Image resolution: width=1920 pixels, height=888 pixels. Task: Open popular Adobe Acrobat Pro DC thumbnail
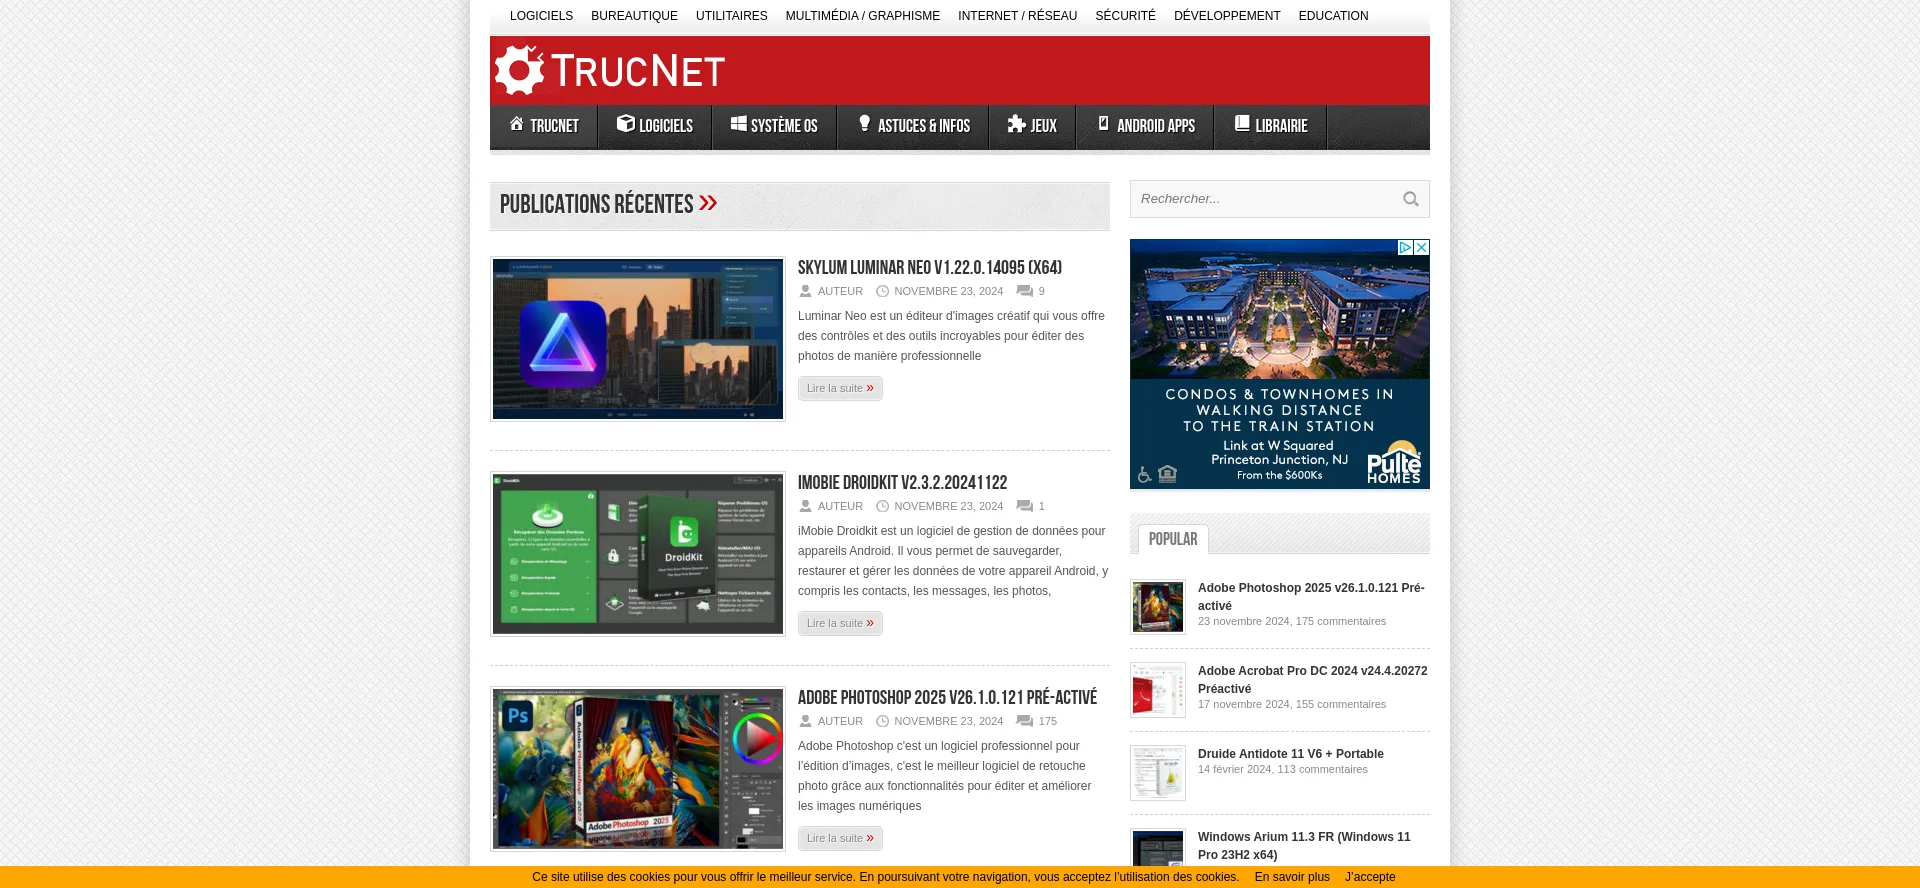(1158, 690)
